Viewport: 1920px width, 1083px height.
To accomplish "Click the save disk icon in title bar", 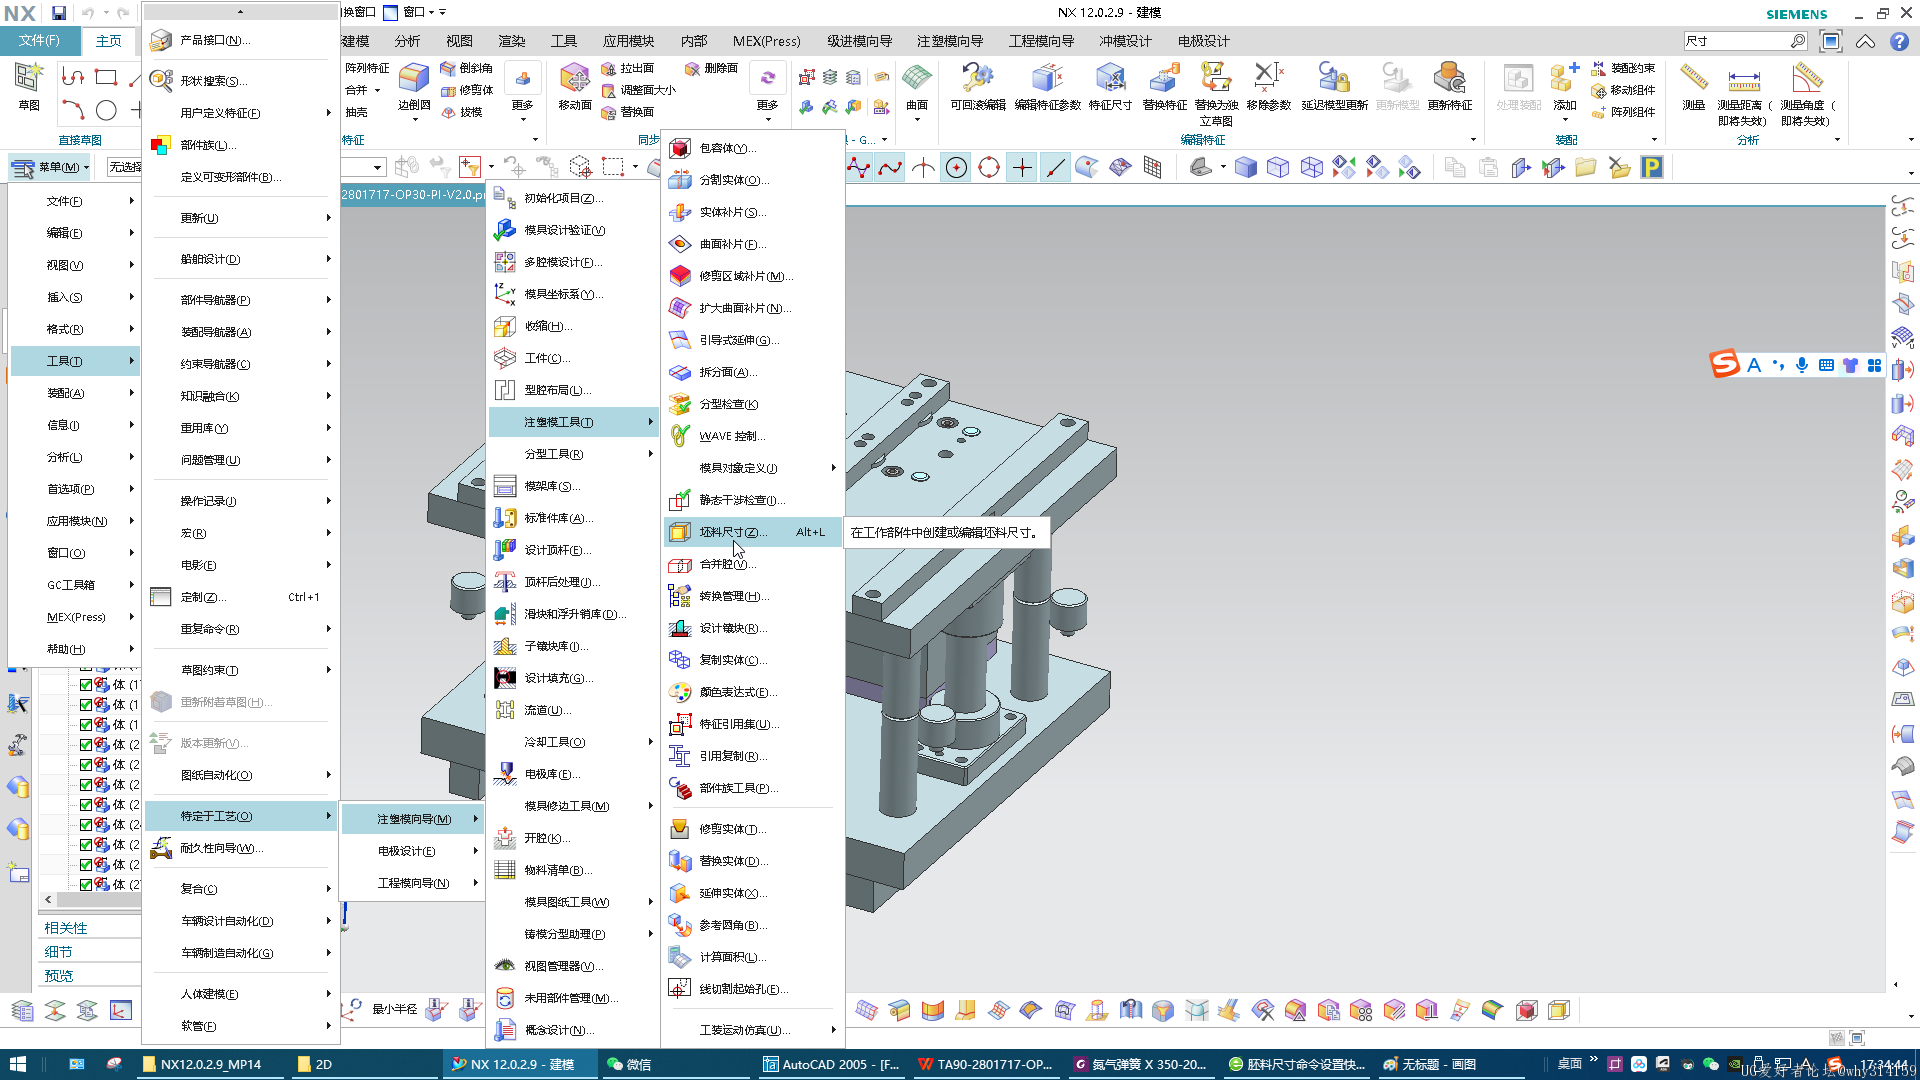I will 59,13.
